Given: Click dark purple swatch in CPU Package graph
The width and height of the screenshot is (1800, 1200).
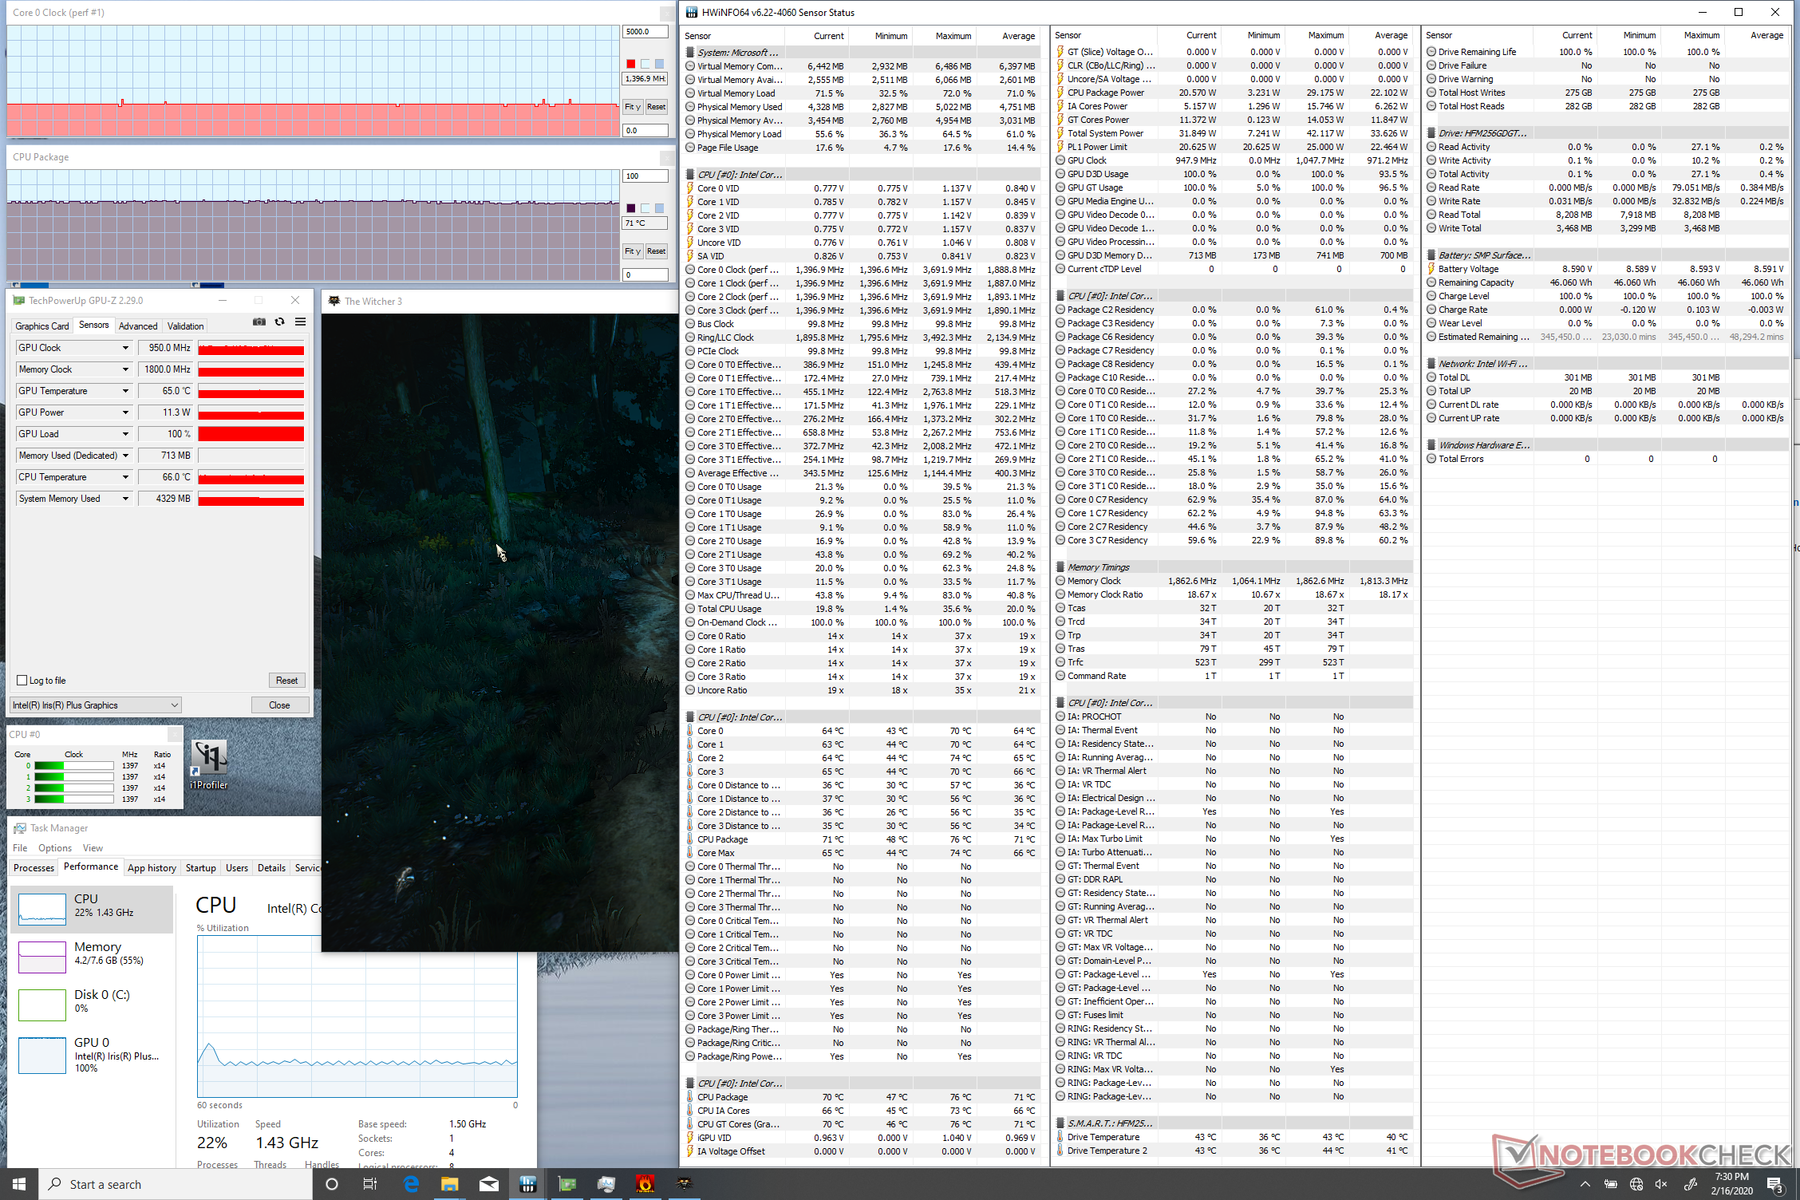Looking at the screenshot, I should tap(631, 208).
